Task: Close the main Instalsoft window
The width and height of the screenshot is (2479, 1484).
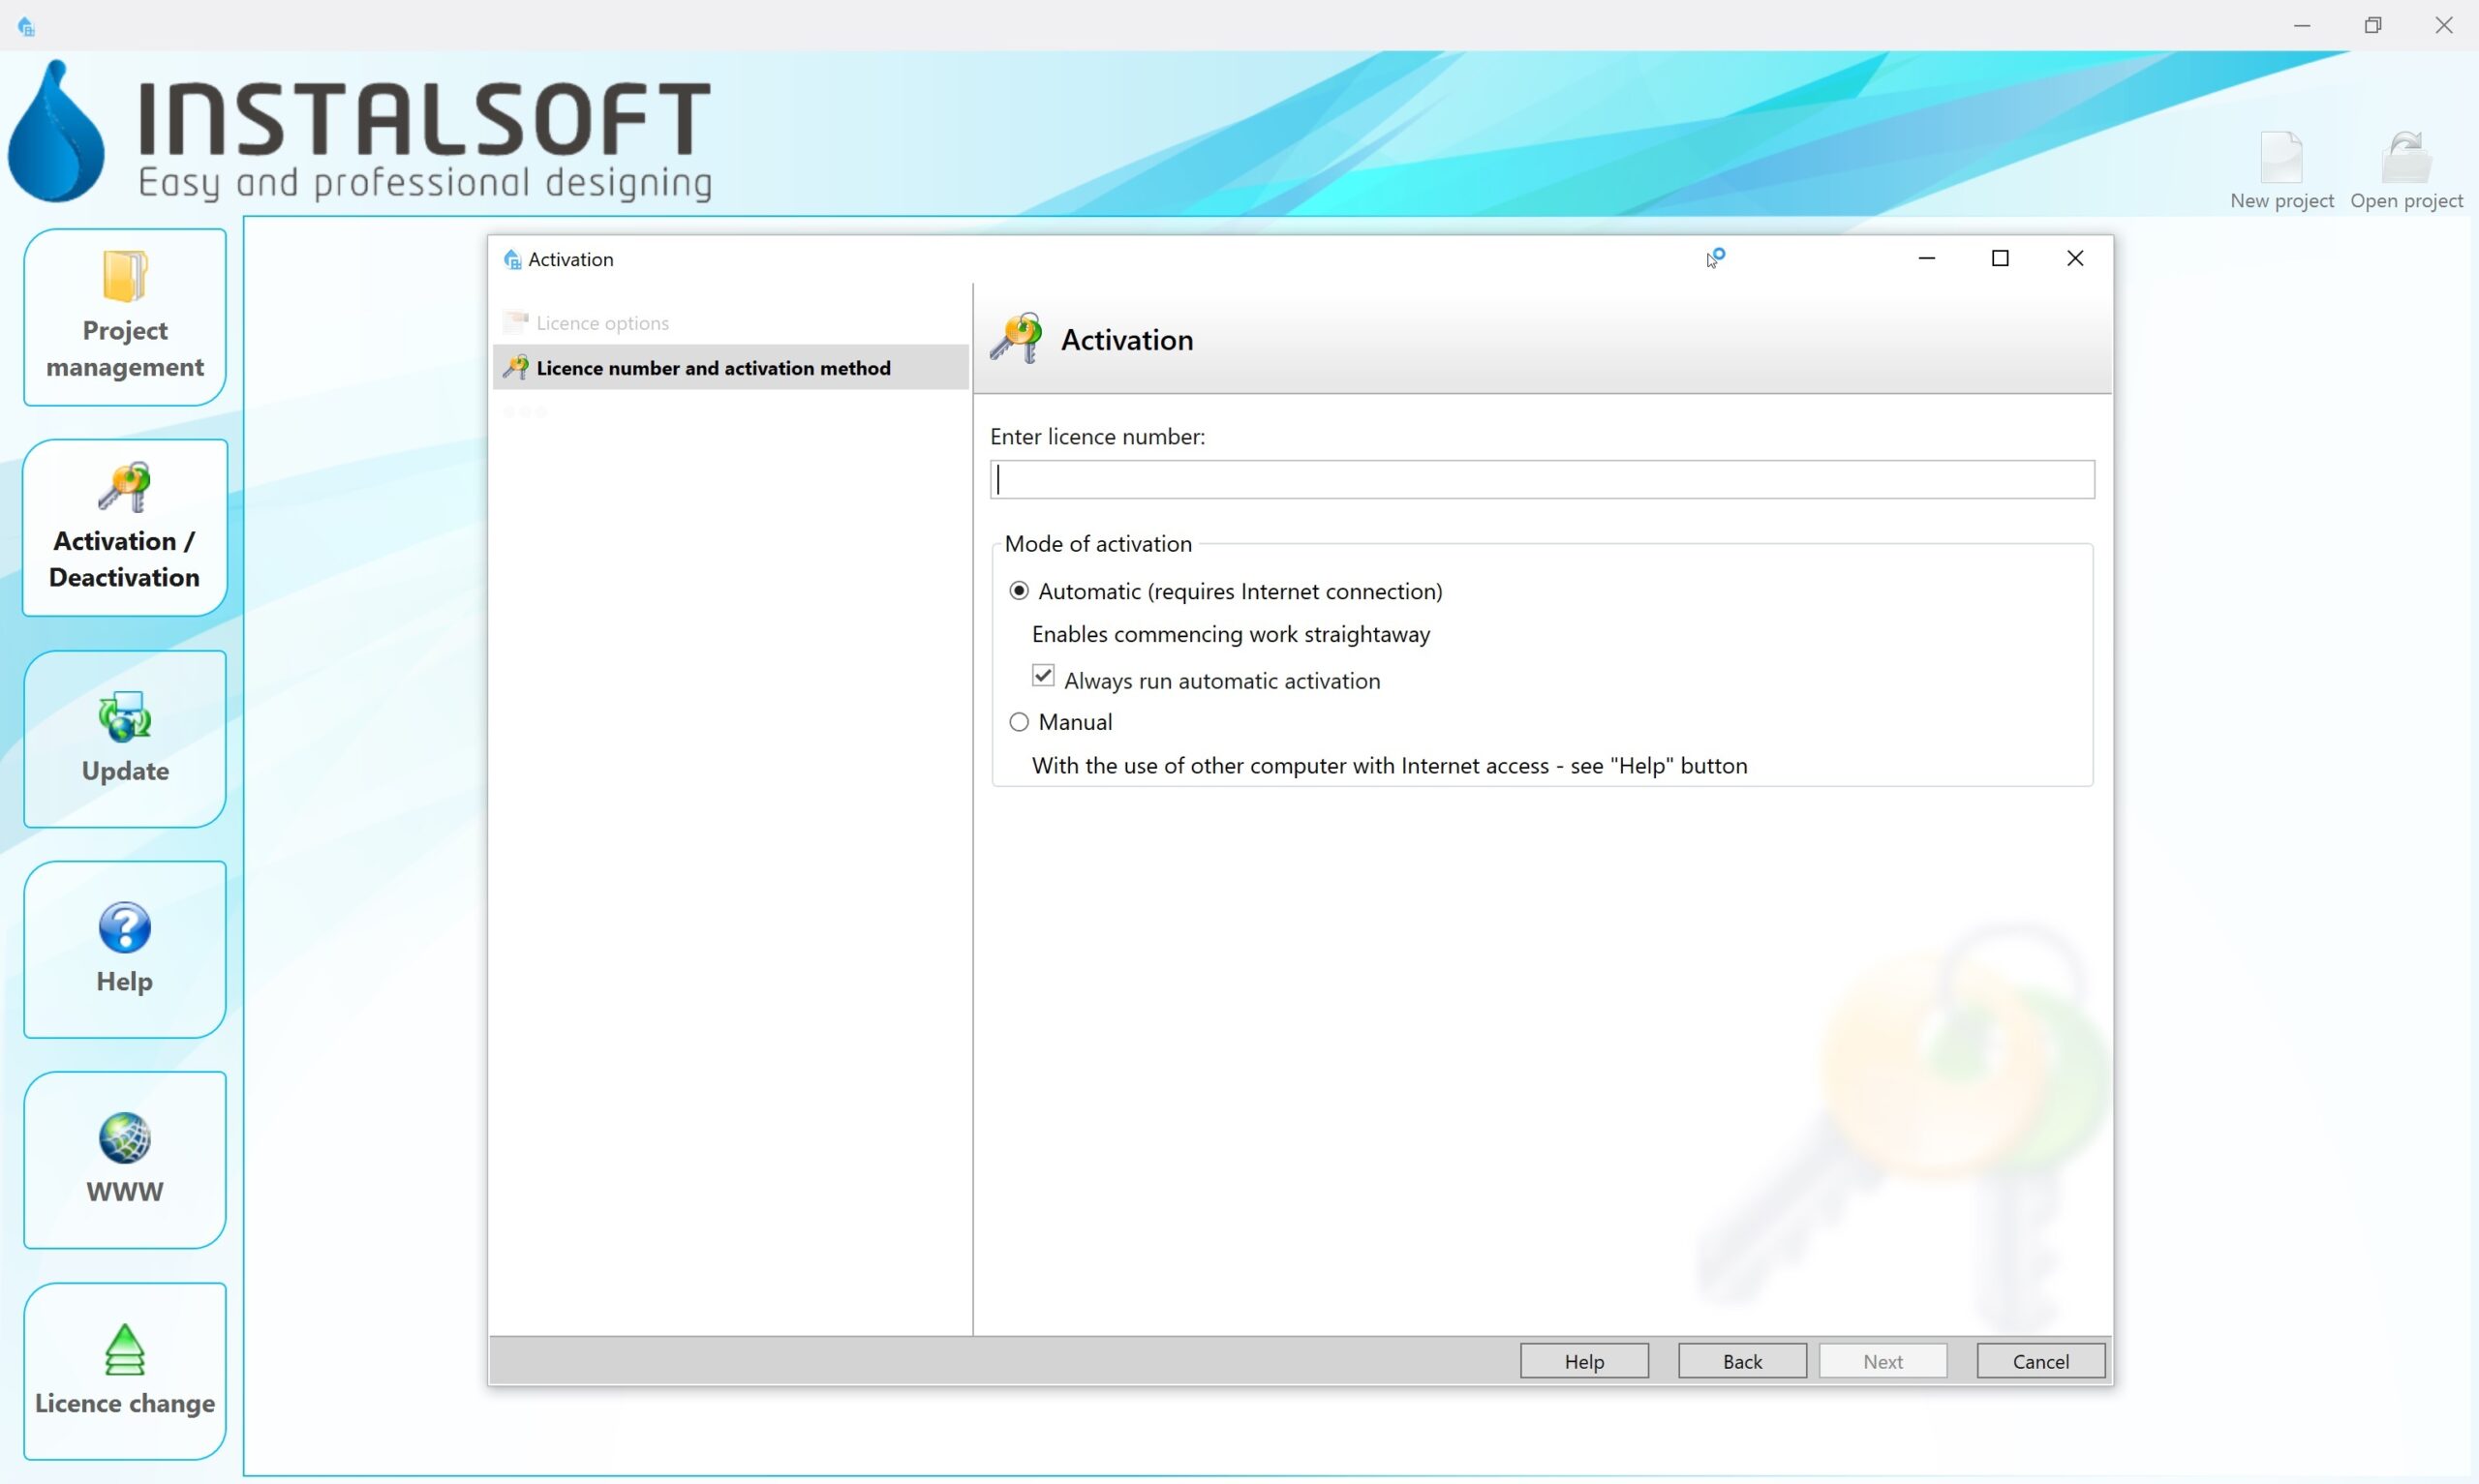Action: pos(2444,26)
